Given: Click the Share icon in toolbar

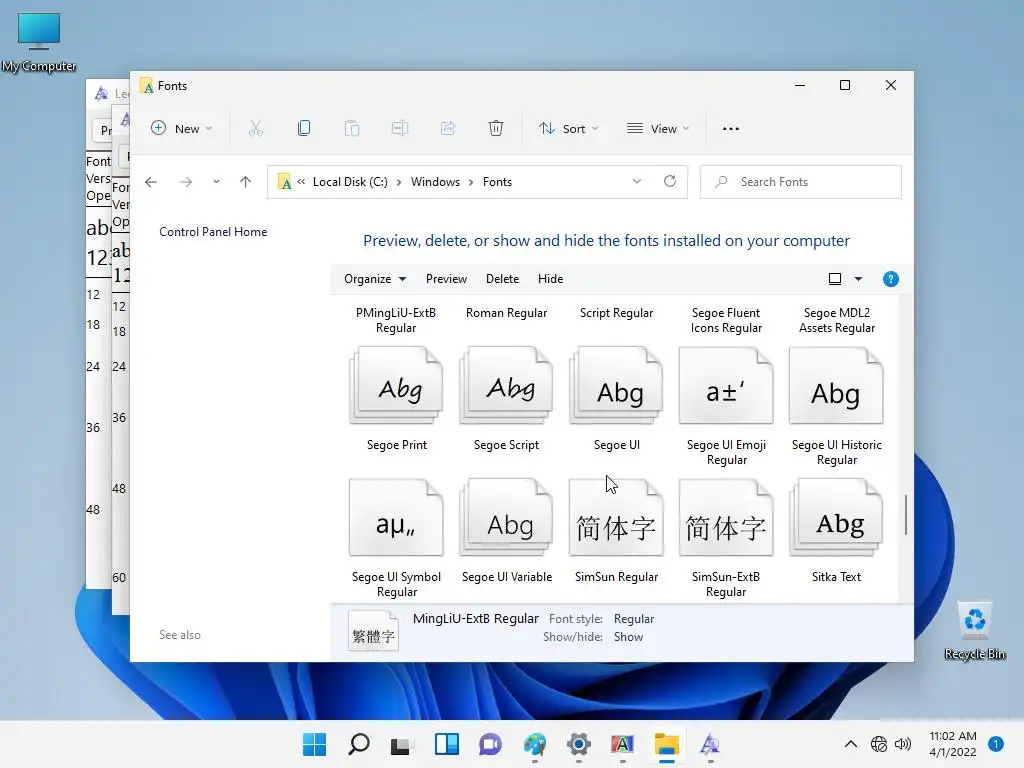Looking at the screenshot, I should [448, 129].
